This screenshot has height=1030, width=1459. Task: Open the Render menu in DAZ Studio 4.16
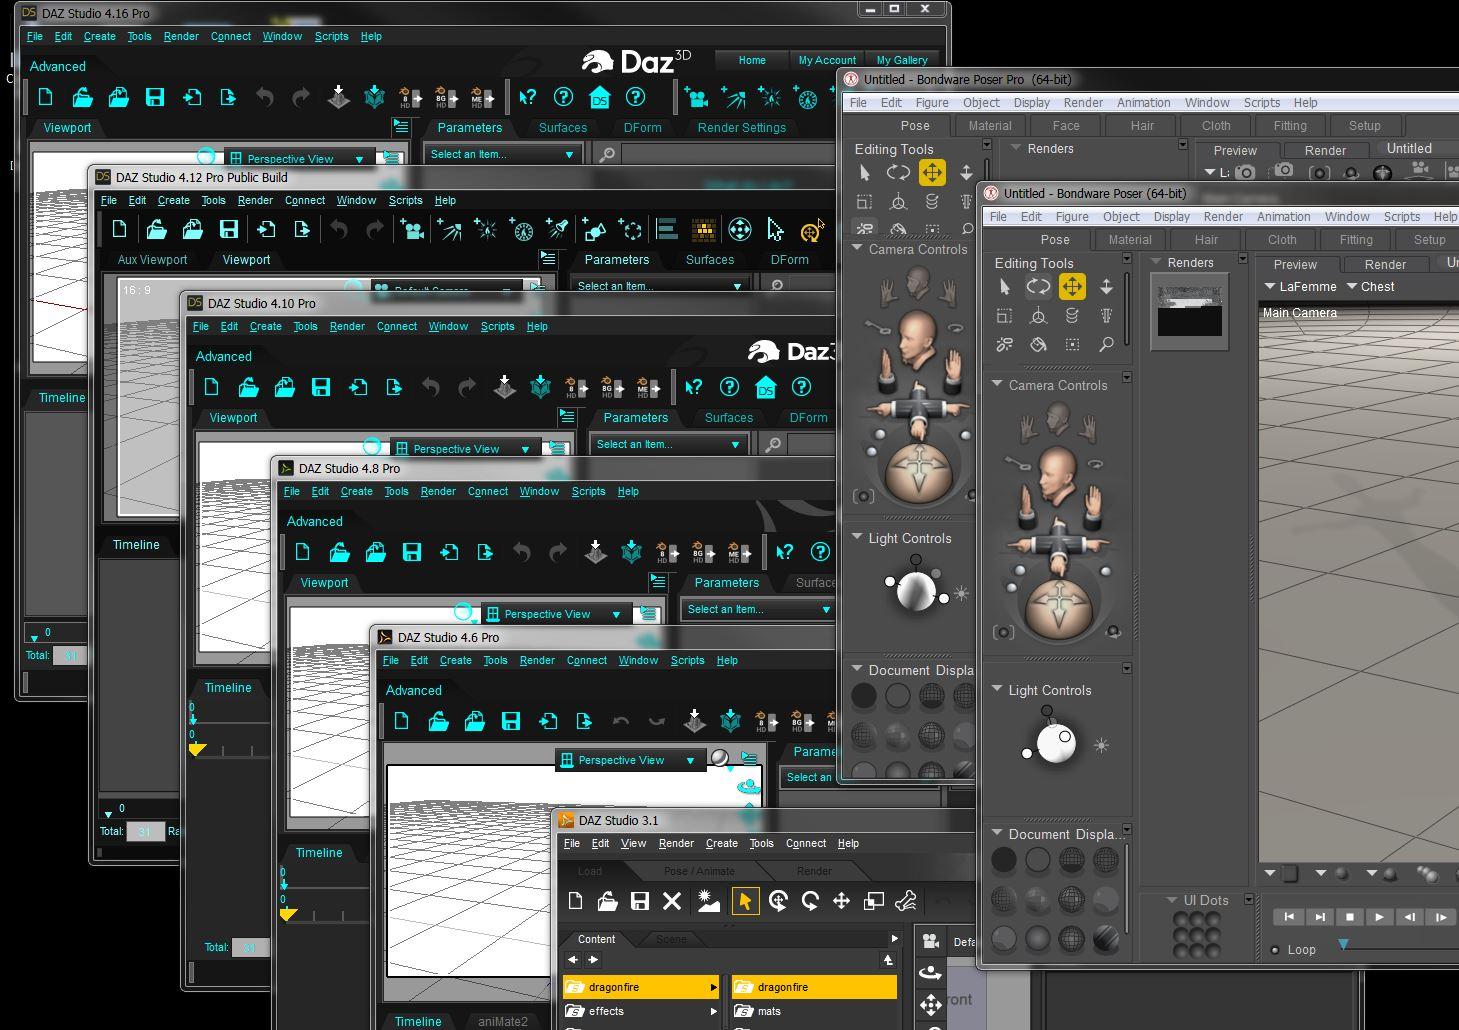tap(181, 36)
